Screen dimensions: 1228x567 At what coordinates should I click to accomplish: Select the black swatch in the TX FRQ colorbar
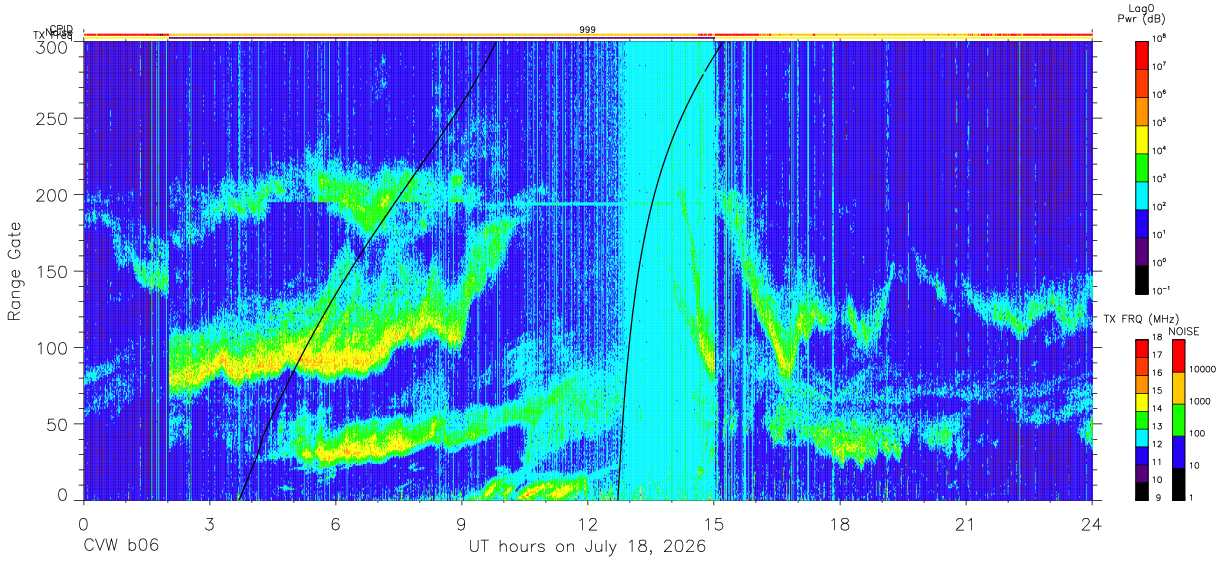[1142, 491]
